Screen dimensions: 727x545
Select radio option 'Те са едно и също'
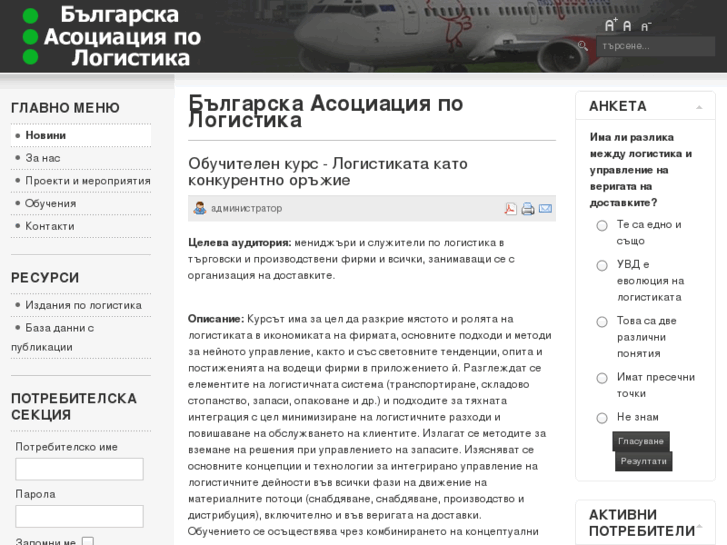[602, 226]
